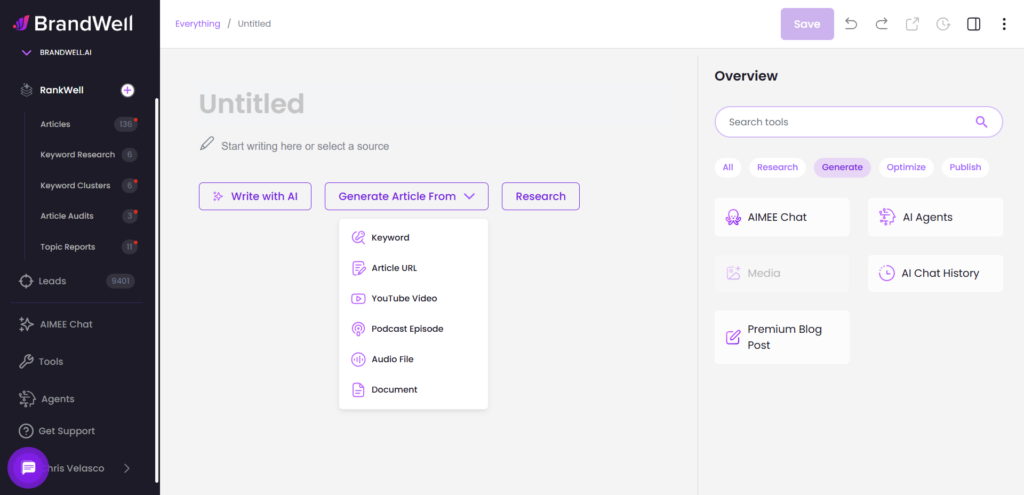1024x495 pixels.
Task: Open the purple live chat bubble
Action: click(x=28, y=468)
